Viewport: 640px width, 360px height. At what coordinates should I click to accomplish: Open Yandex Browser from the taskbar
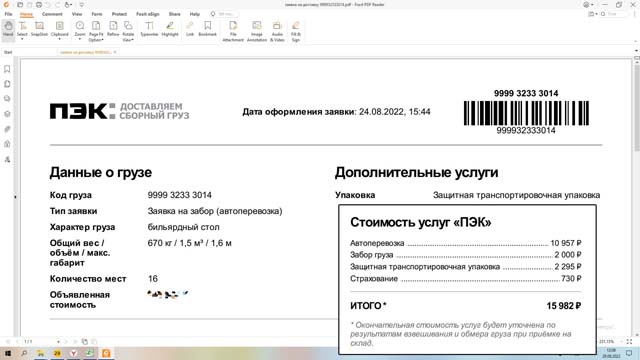(73, 353)
